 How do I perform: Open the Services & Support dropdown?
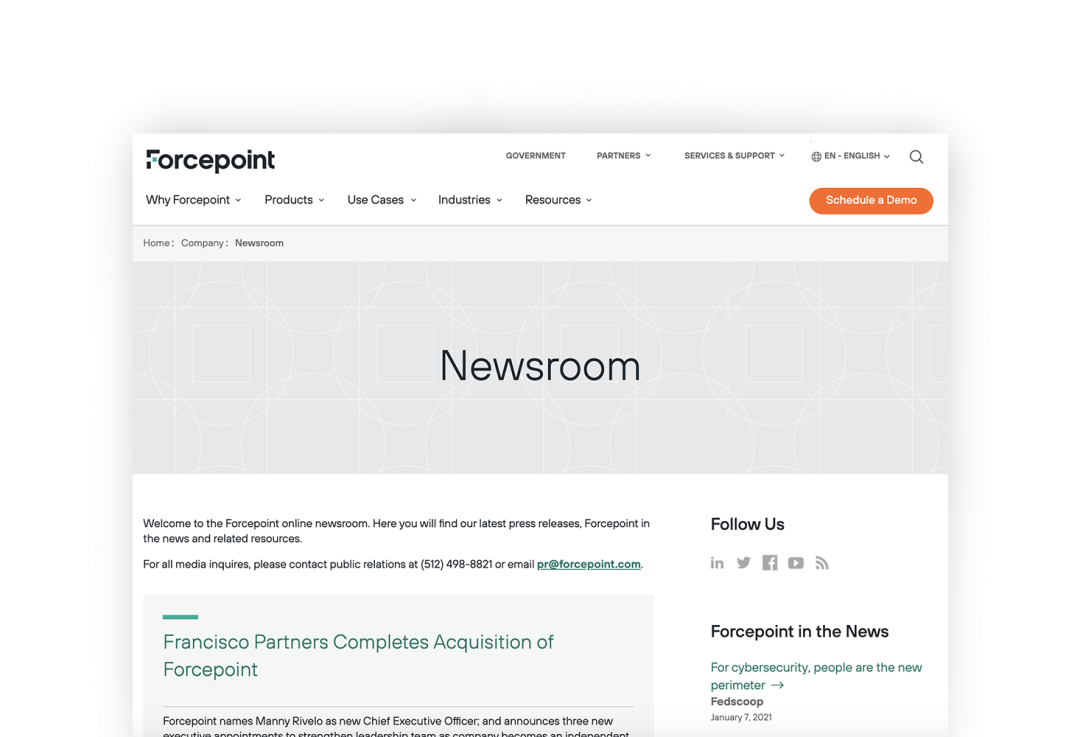[x=734, y=156]
